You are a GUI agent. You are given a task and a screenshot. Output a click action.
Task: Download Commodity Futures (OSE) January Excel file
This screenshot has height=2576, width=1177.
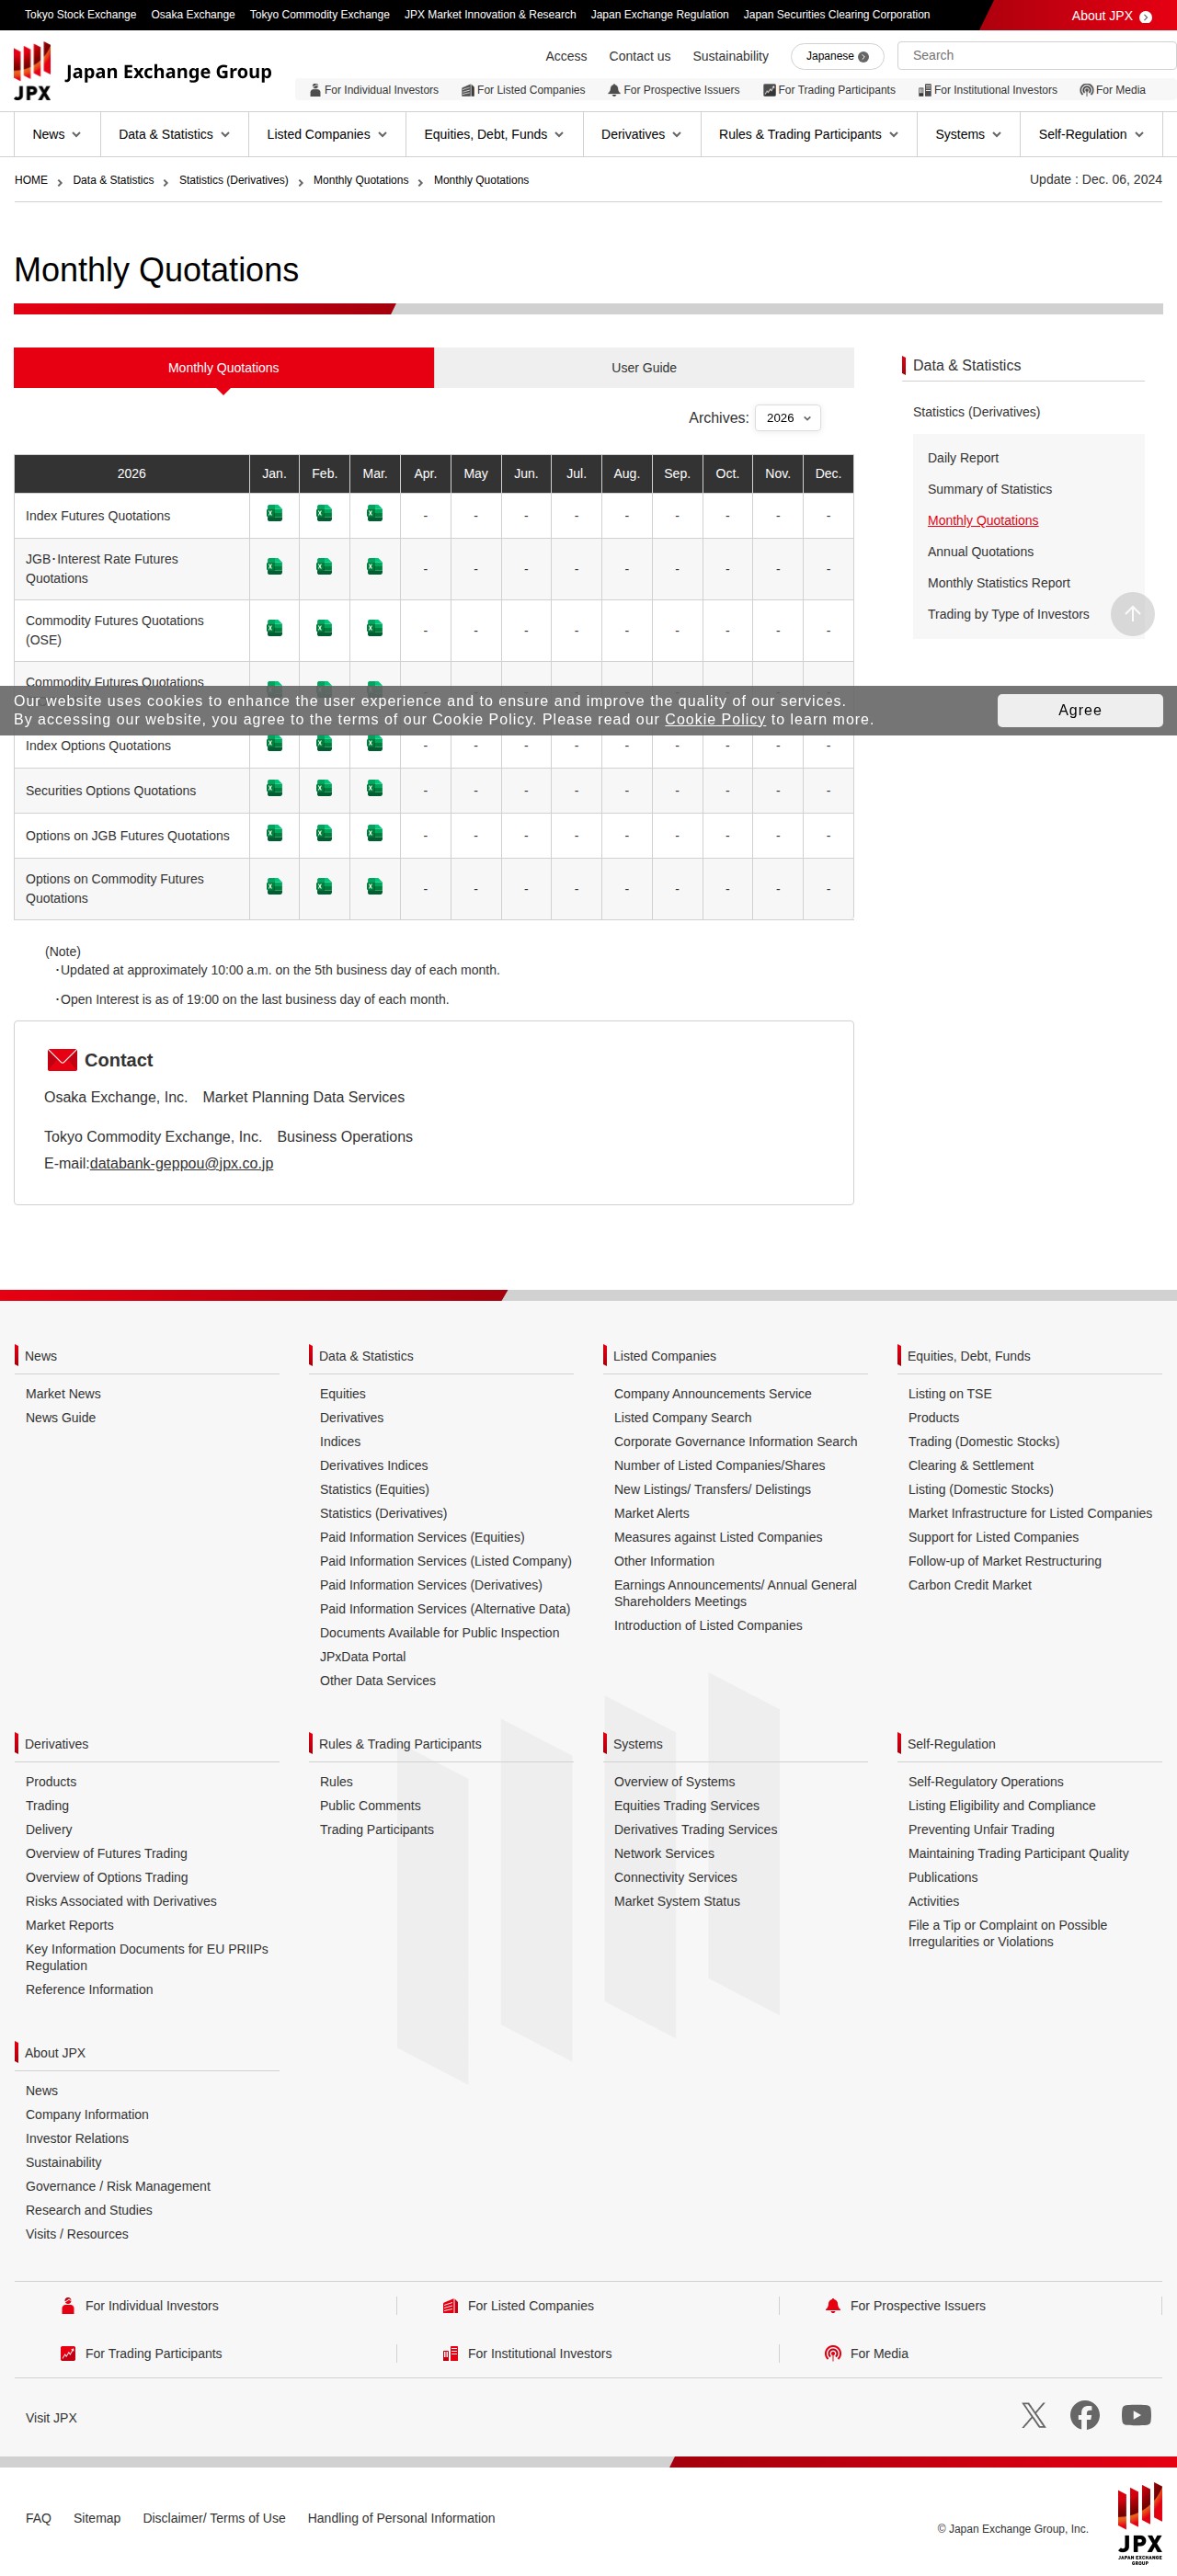coord(274,628)
